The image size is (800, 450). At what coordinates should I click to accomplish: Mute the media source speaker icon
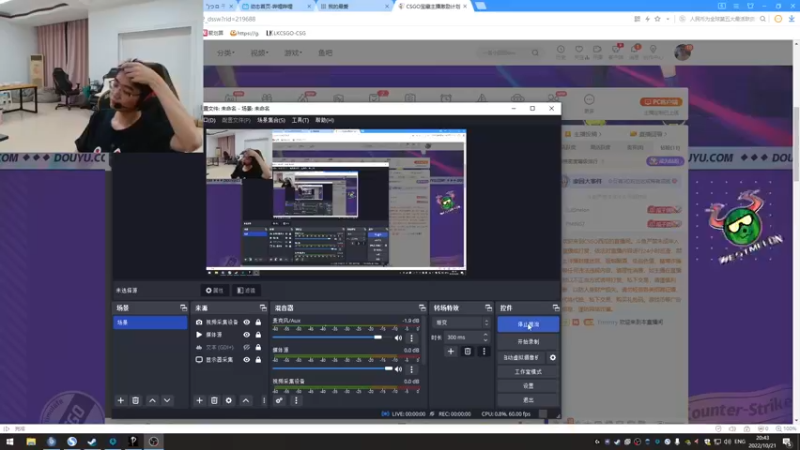pos(398,369)
